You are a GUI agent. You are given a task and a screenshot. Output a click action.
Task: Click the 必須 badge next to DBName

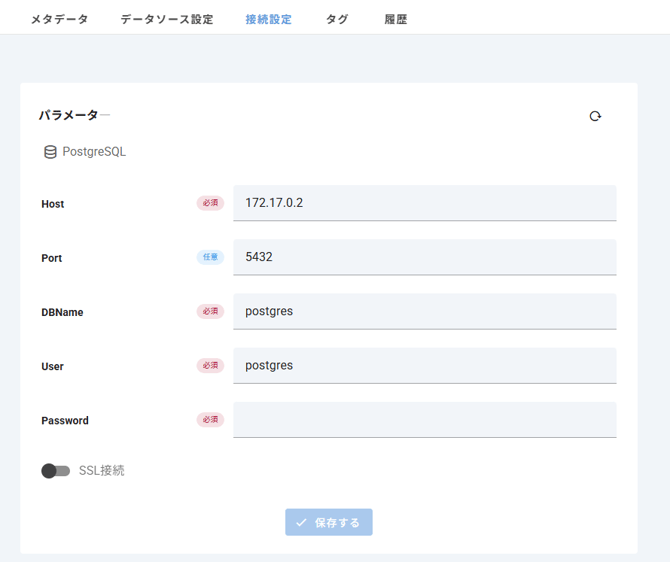(x=210, y=311)
